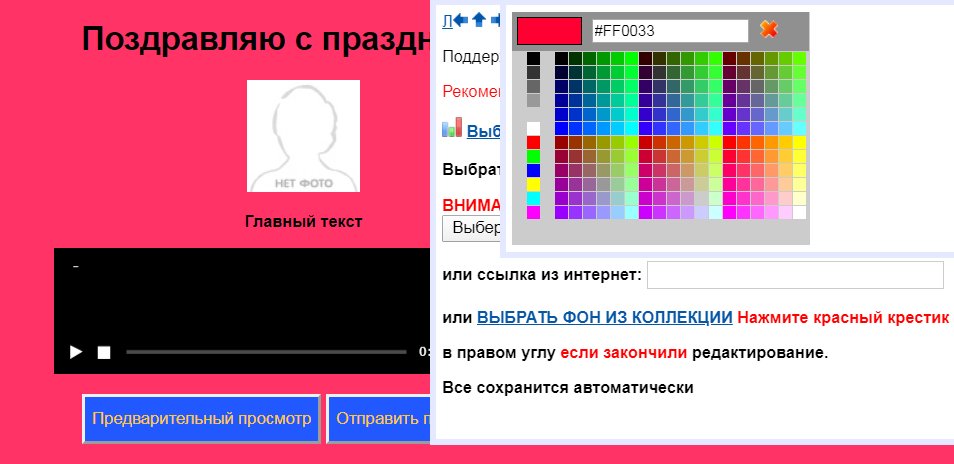
Task: Click the hex color code field
Action: pyautogui.click(x=669, y=31)
